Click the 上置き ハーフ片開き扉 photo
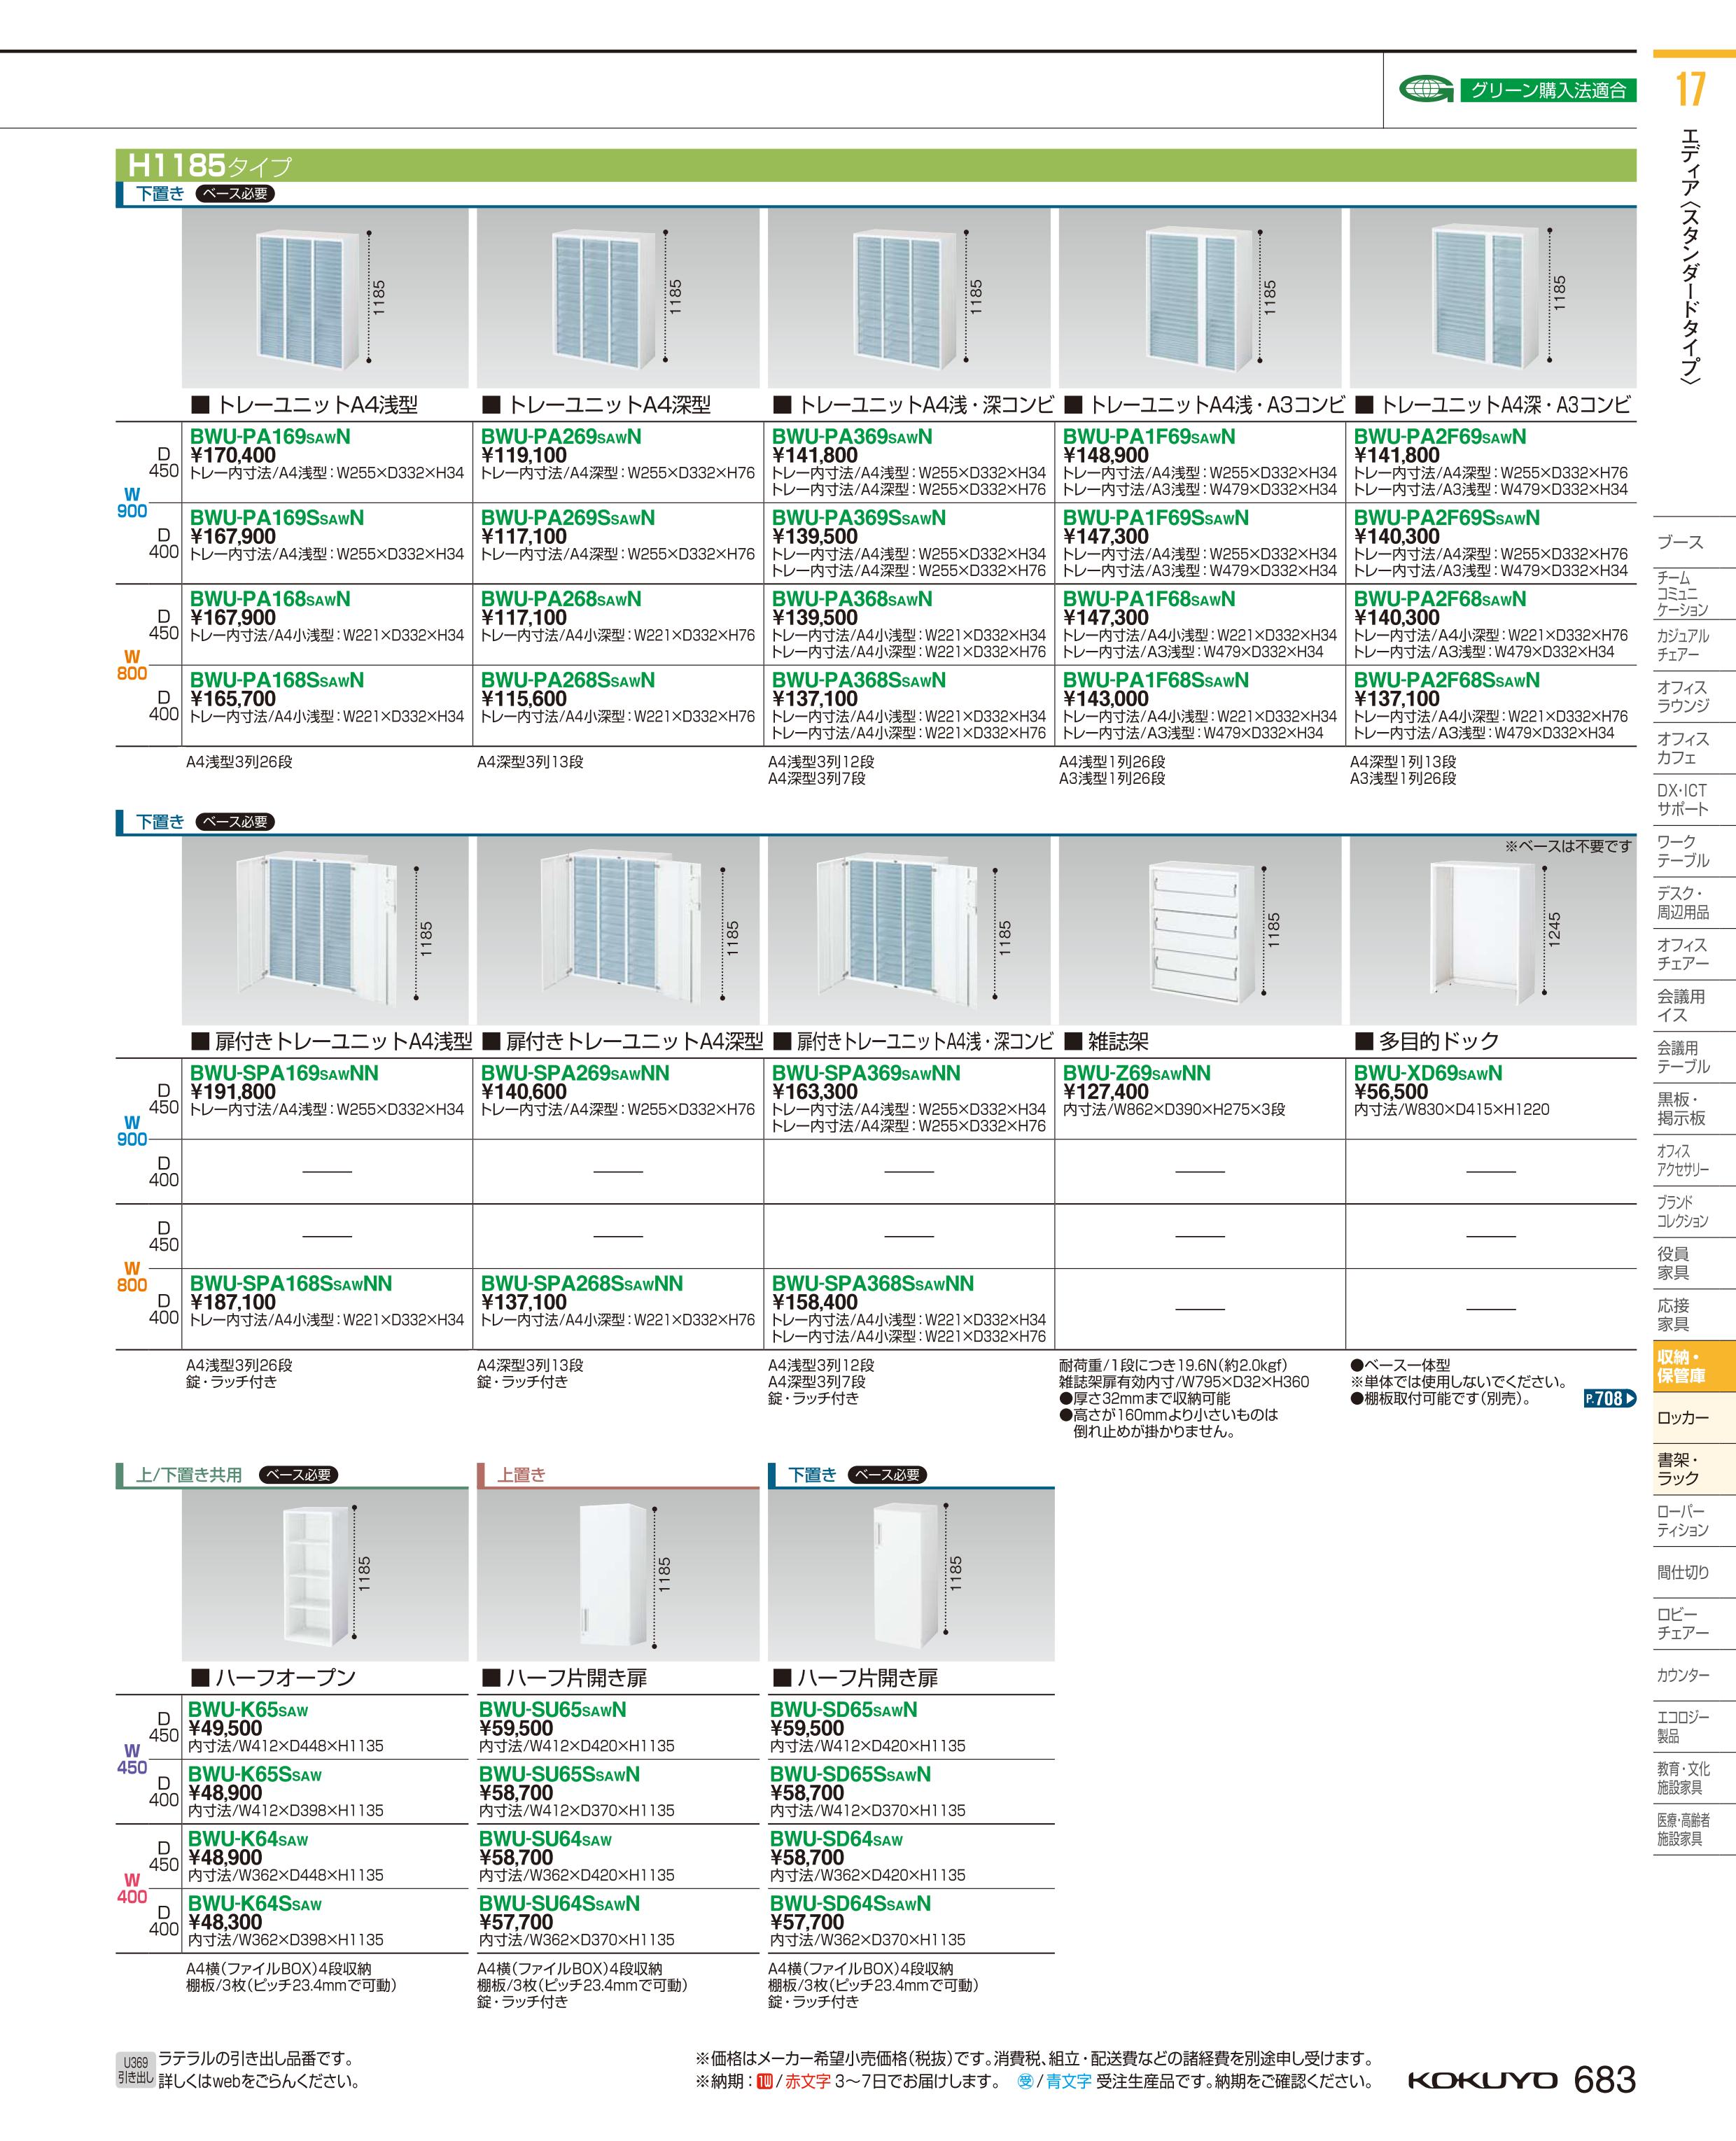Viewport: 1736px width, 2141px height. pyautogui.click(x=618, y=1575)
